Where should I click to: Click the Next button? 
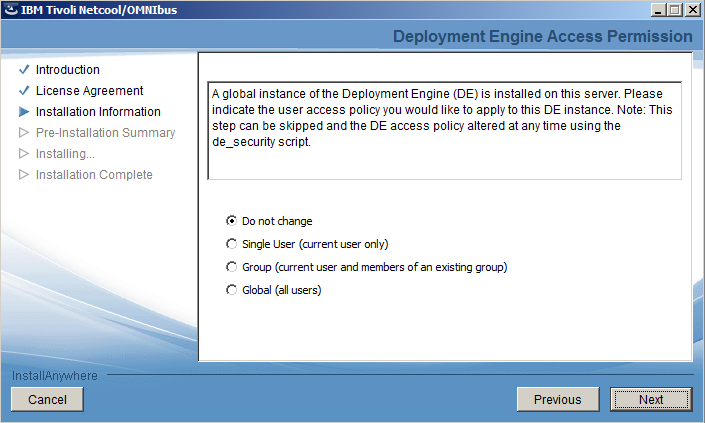tap(651, 399)
